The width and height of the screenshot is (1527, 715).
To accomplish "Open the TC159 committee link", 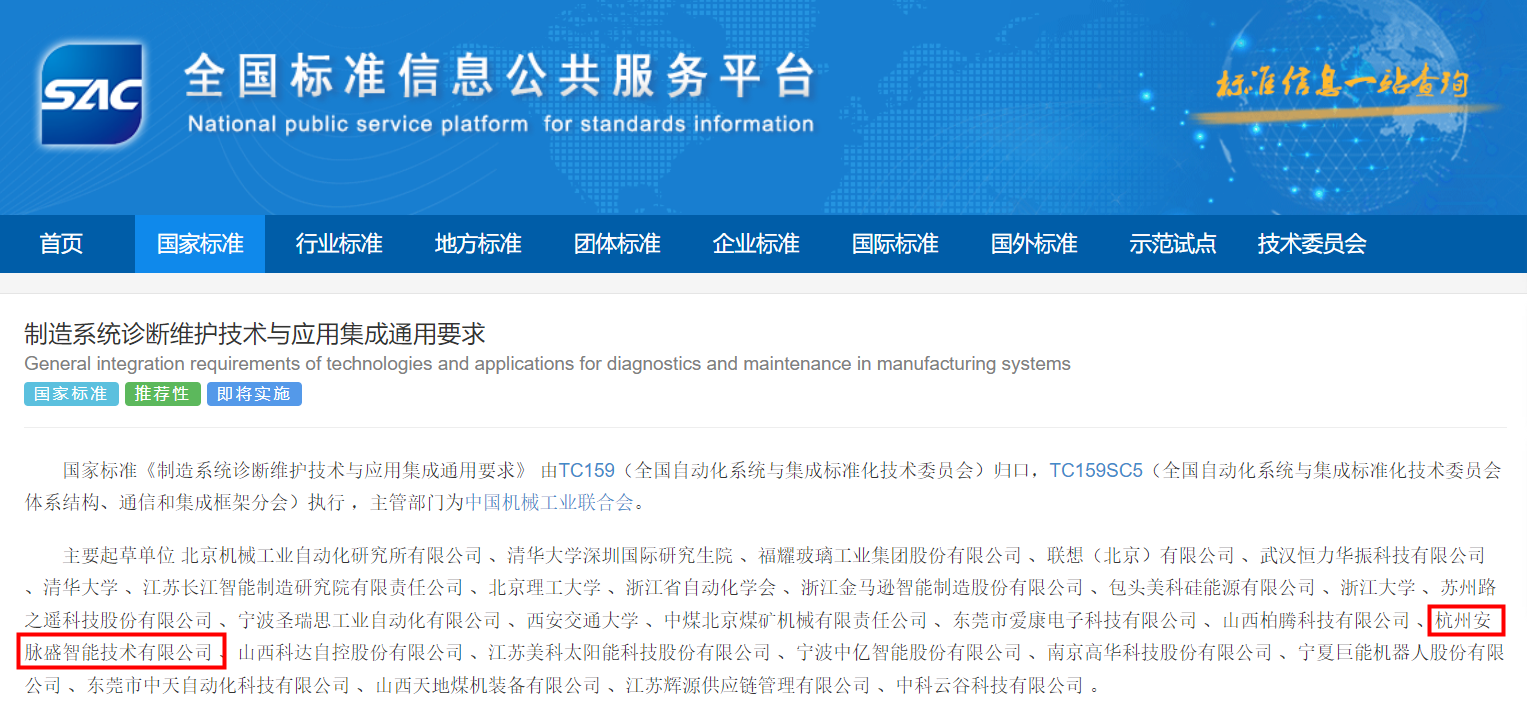I will [586, 470].
